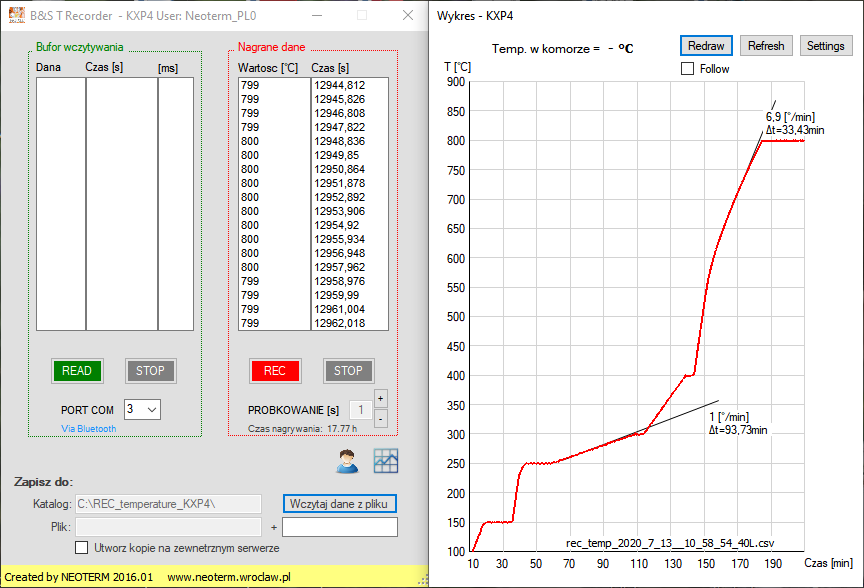This screenshot has width=864, height=588.
Task: Click the '1 [°/min]' slope annotation
Action: click(x=729, y=417)
